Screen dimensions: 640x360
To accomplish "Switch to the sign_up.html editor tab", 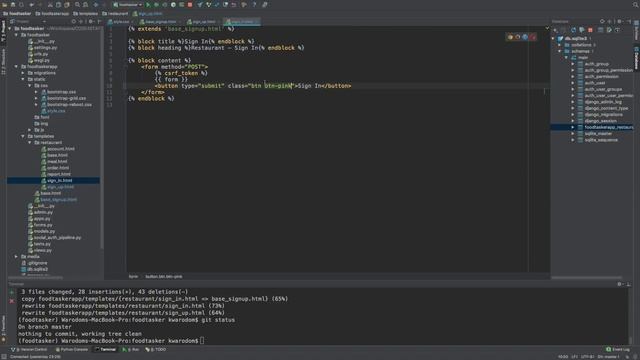I will pyautogui.click(x=203, y=22).
